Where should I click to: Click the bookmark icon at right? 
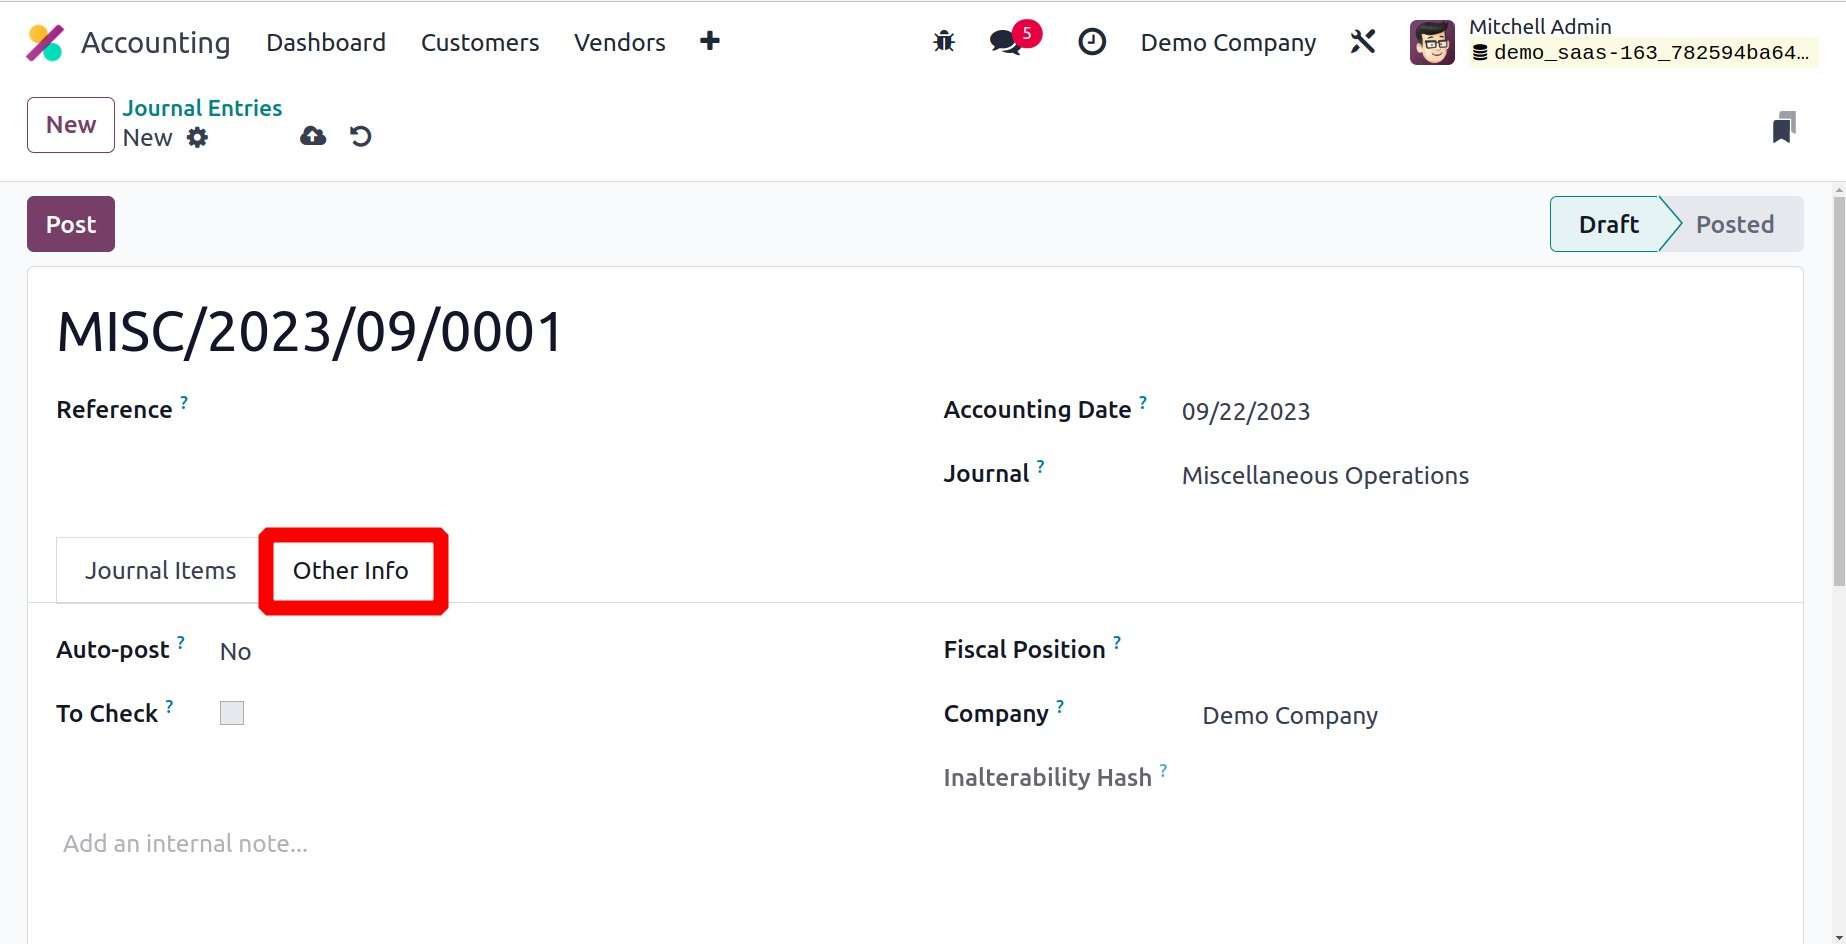pyautogui.click(x=1783, y=128)
